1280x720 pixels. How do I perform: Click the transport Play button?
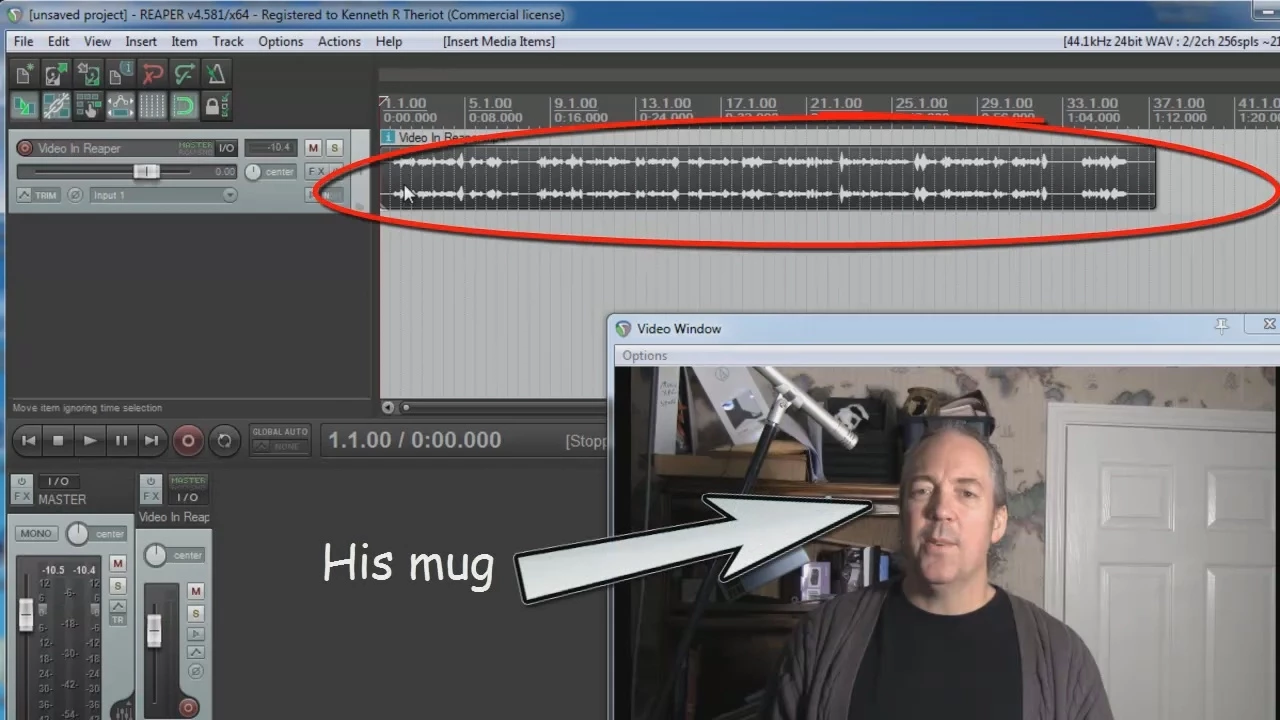tap(90, 440)
